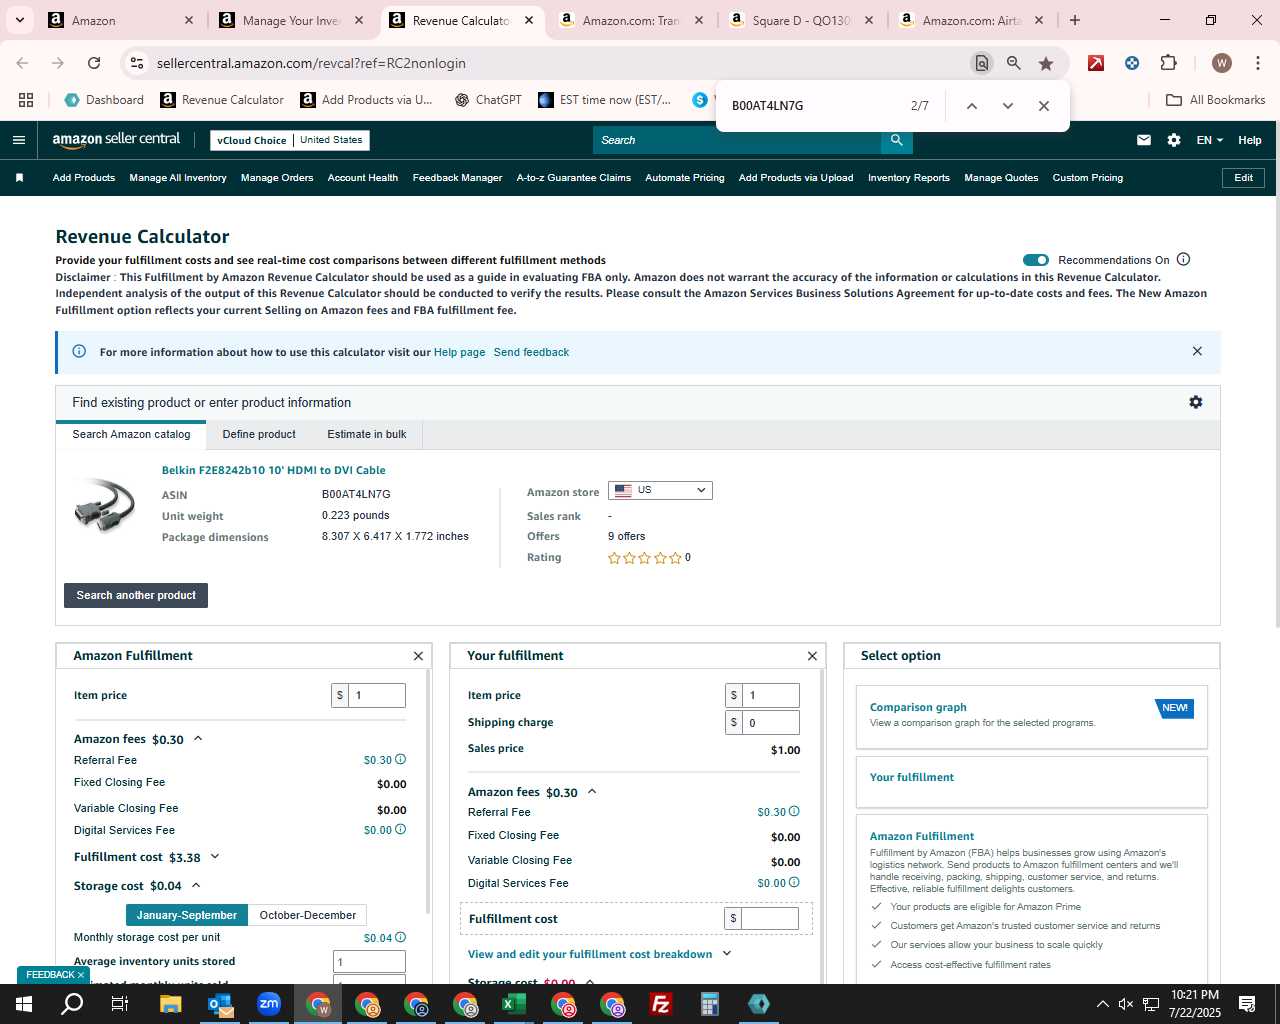Switch to Manage Your Inventory browser tab

coord(292,20)
